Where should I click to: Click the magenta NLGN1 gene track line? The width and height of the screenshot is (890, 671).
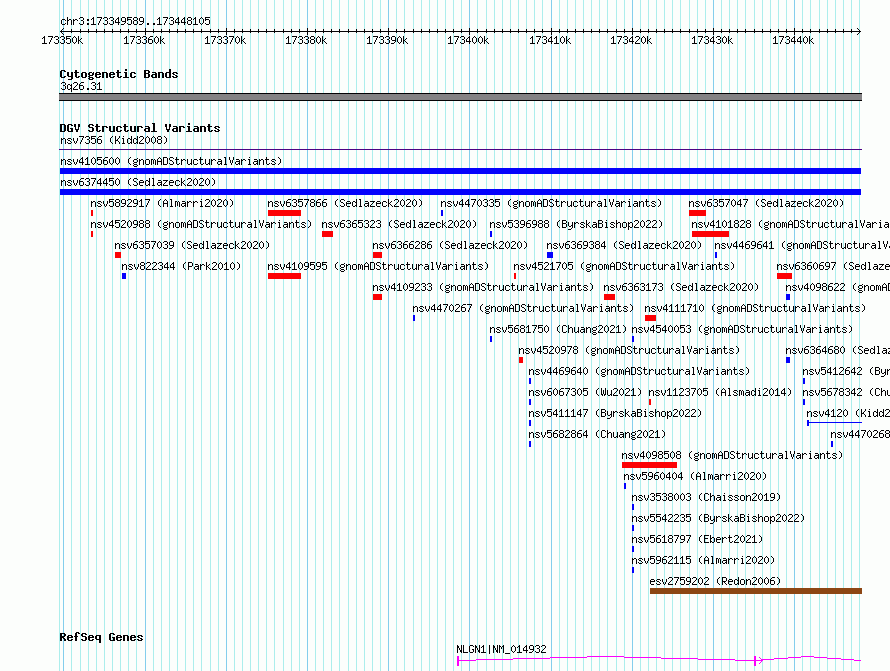[660, 659]
